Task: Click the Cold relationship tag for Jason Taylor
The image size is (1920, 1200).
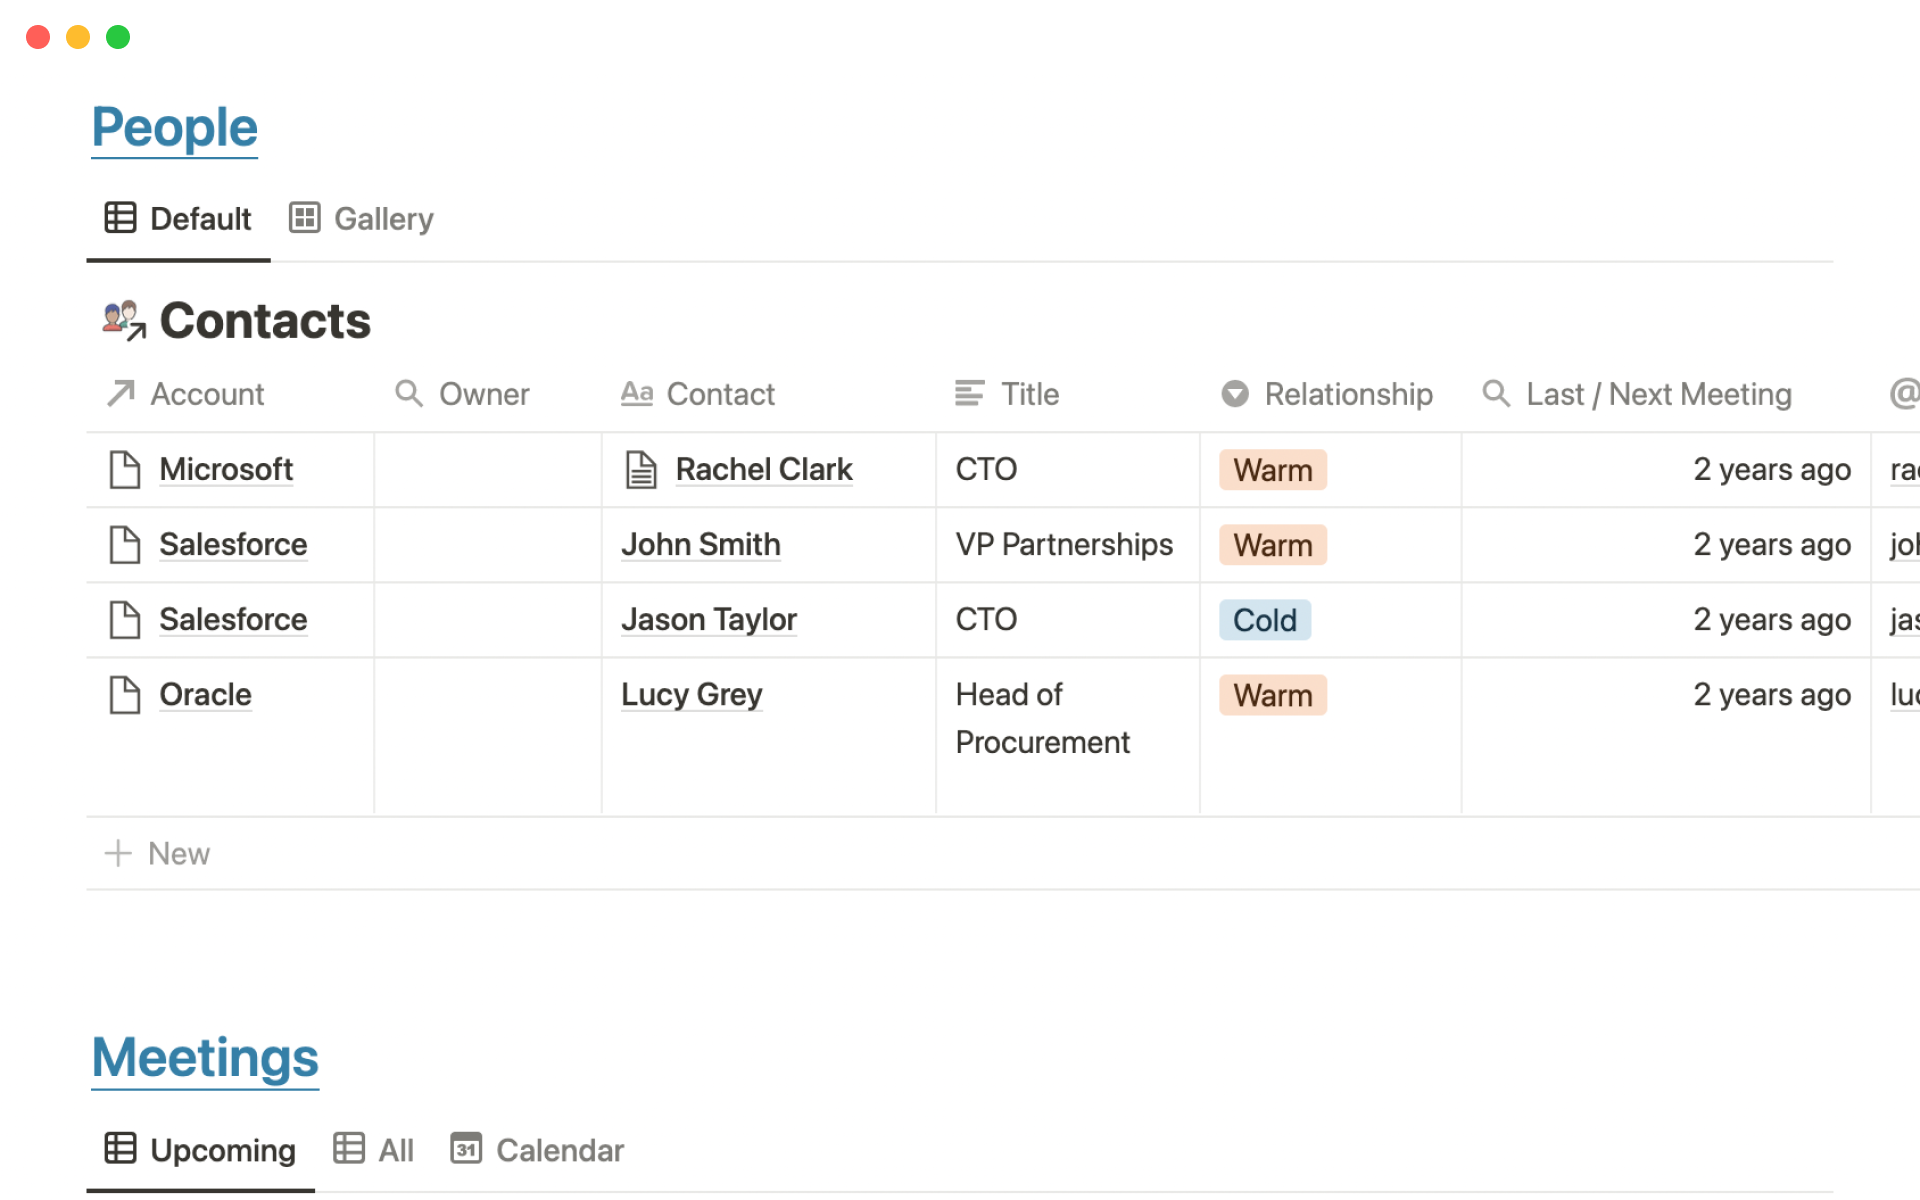Action: (x=1264, y=620)
